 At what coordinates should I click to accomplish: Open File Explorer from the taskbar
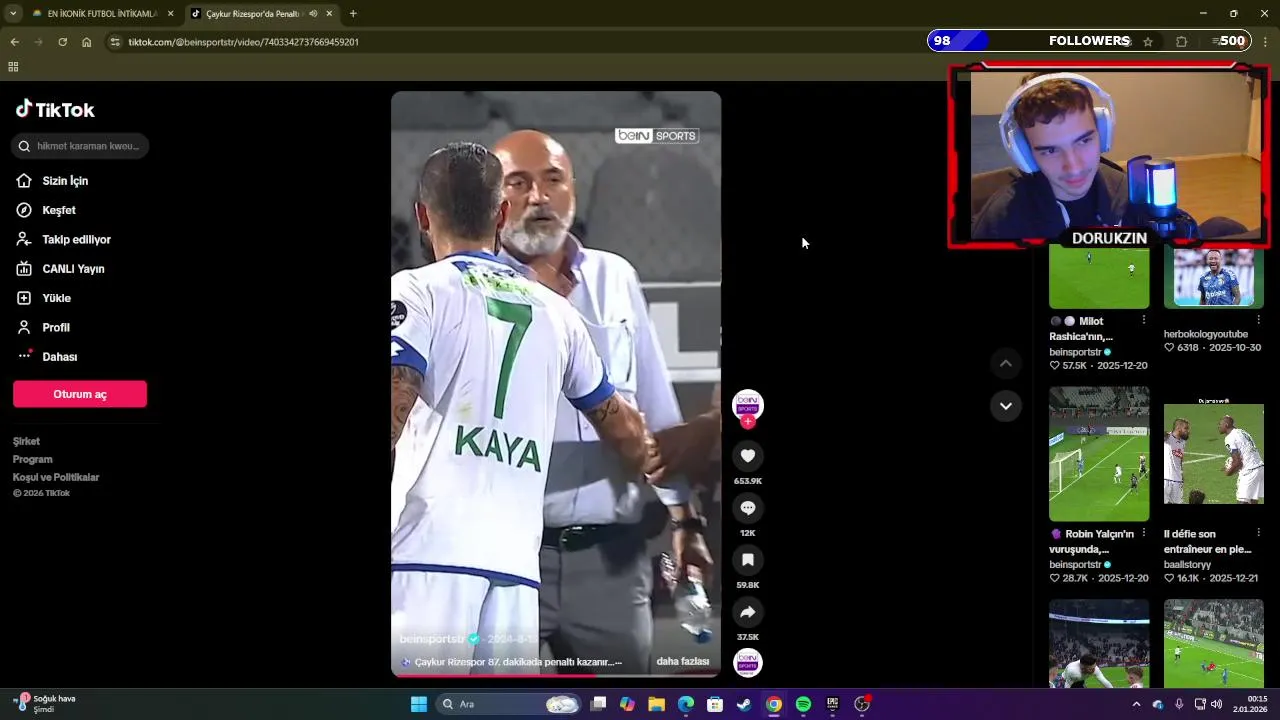[656, 704]
